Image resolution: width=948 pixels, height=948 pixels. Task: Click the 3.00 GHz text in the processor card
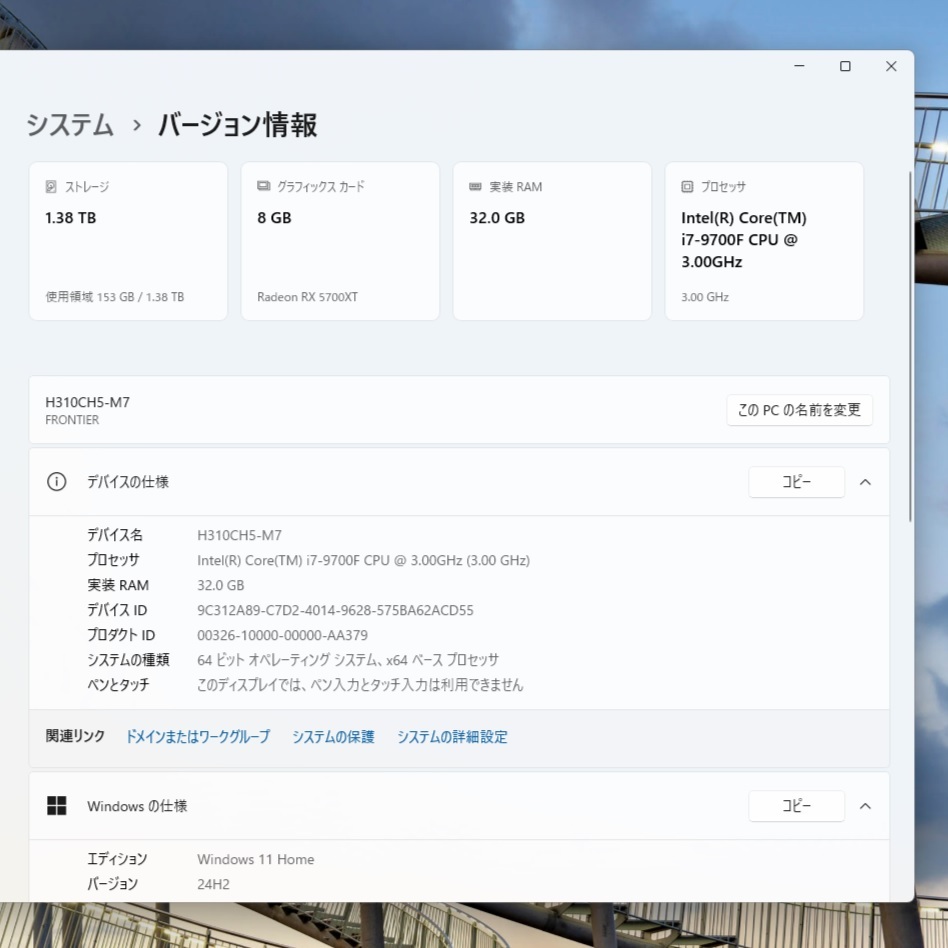point(705,297)
